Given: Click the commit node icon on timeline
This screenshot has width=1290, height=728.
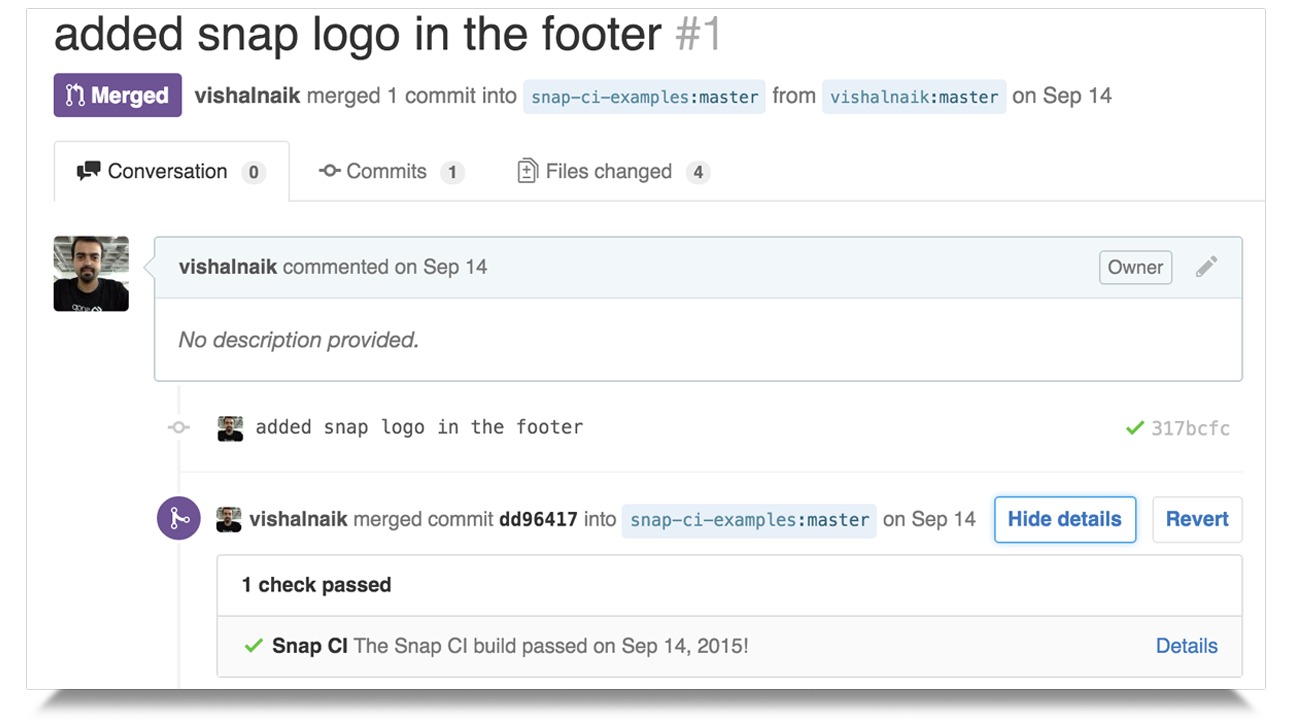Looking at the screenshot, I should point(179,427).
